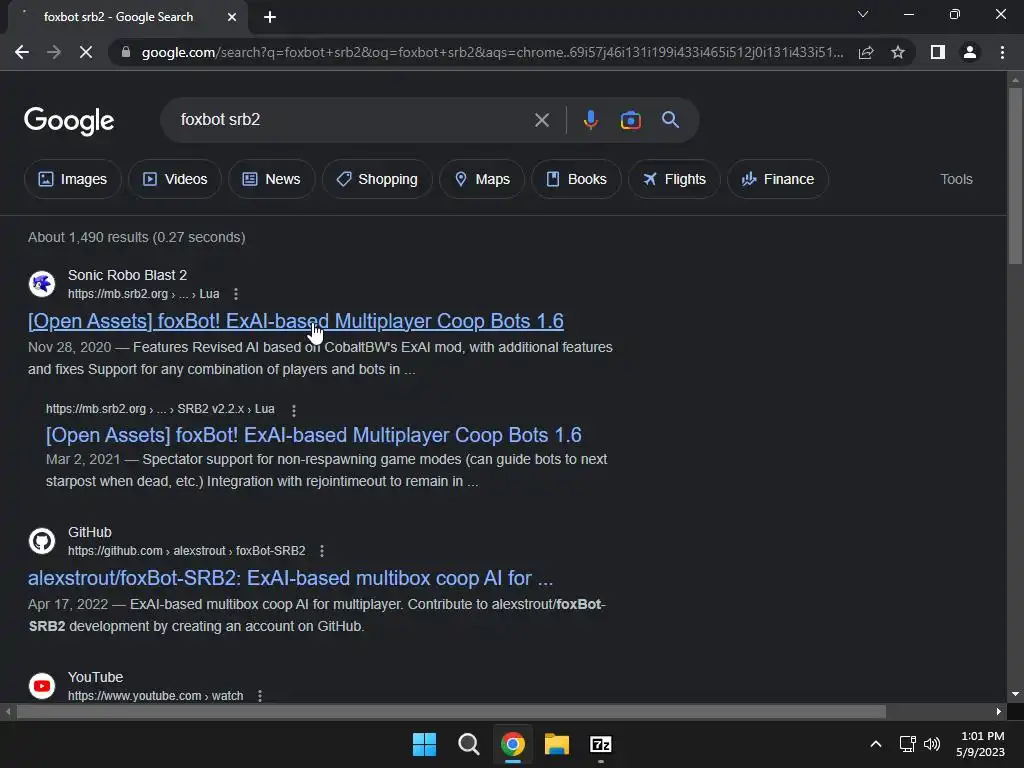View site security lock info

(126, 52)
